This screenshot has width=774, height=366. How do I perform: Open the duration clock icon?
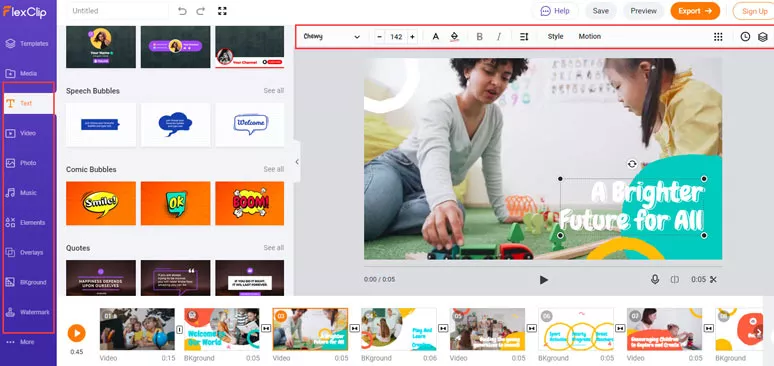pos(745,37)
